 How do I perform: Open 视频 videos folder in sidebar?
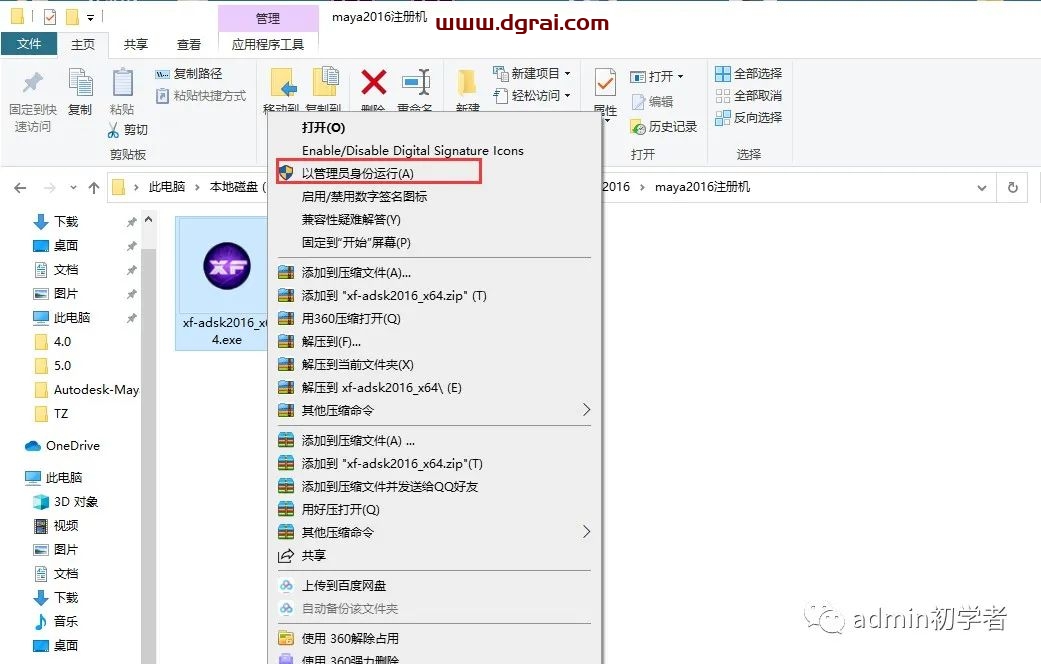(x=56, y=525)
